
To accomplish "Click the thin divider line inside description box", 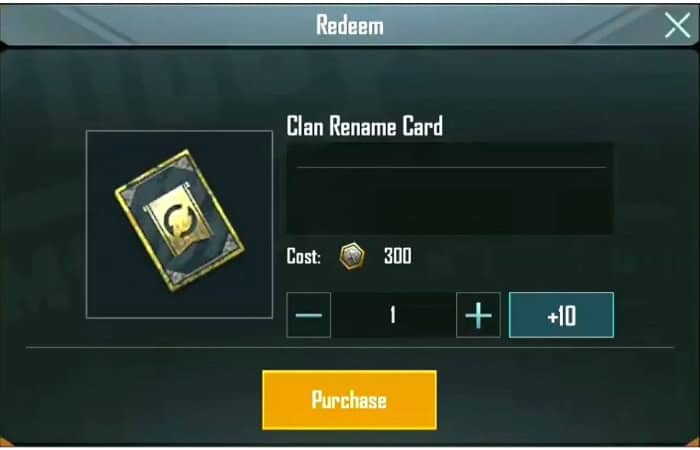I will coord(451,167).
